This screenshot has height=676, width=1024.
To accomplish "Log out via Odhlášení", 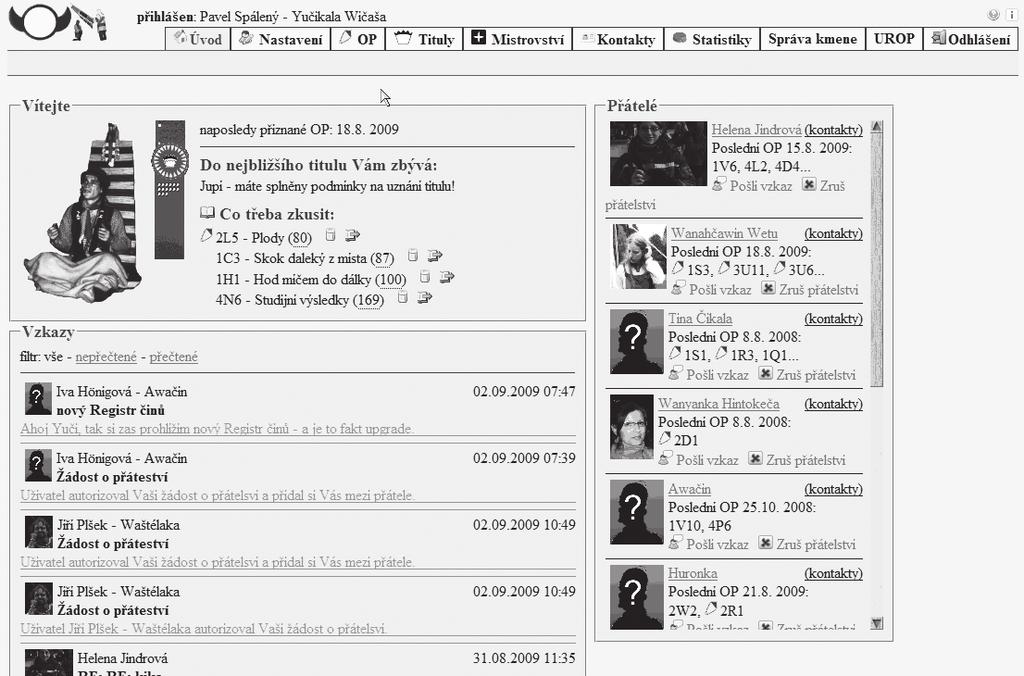I will pyautogui.click(x=970, y=39).
